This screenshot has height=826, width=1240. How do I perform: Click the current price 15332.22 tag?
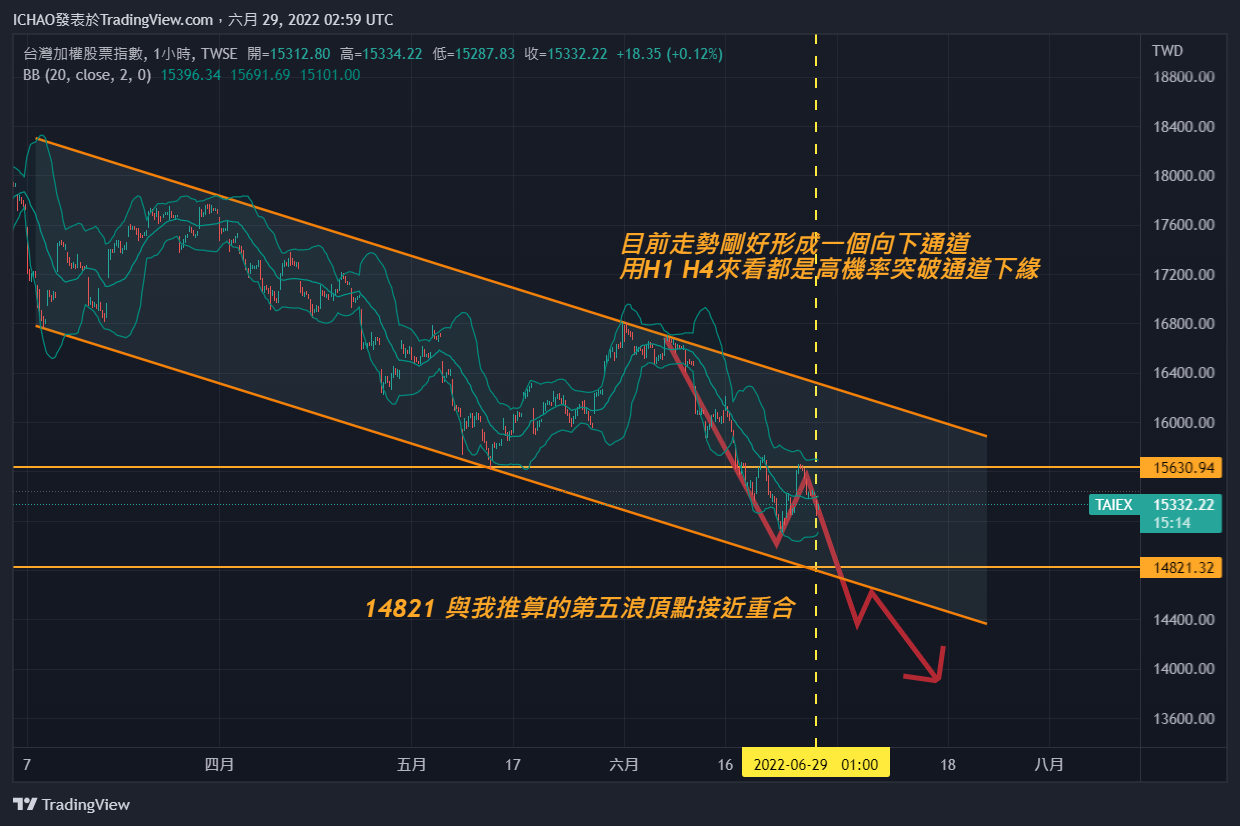[1183, 505]
